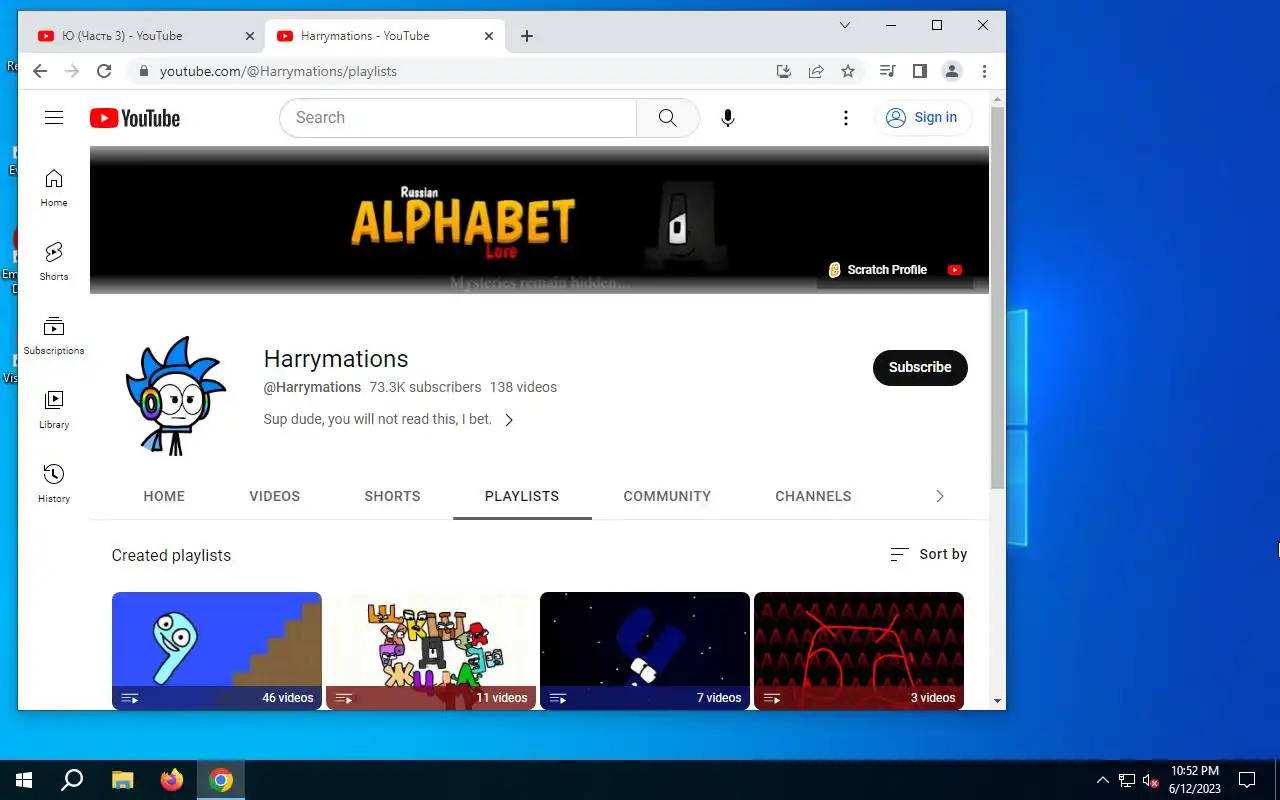The image size is (1280, 800).
Task: Open Shorts in the left sidebar
Action: [x=54, y=262]
